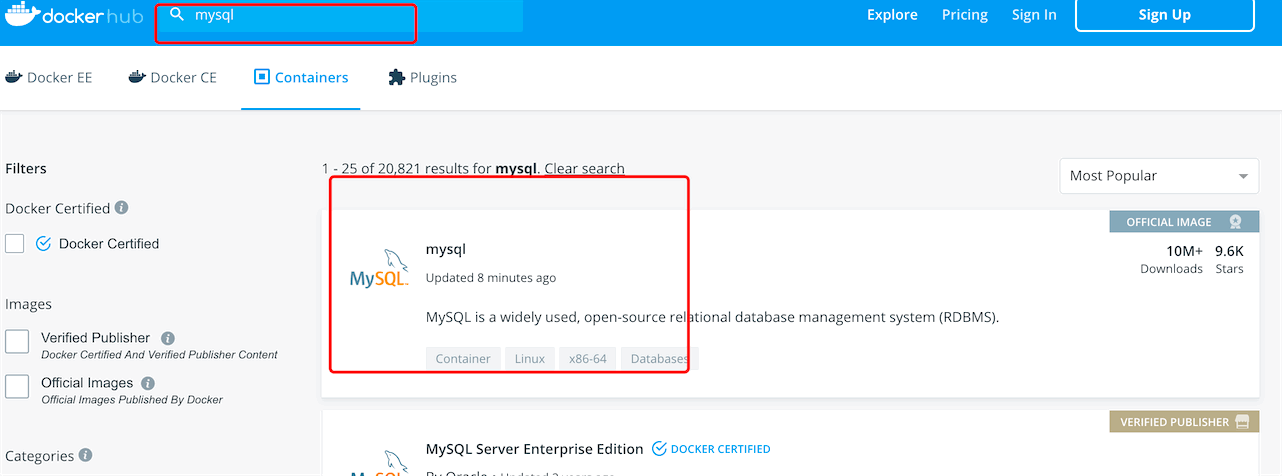Click the VERIFIED PUBLISHER badge
1282x476 pixels.
(1184, 422)
